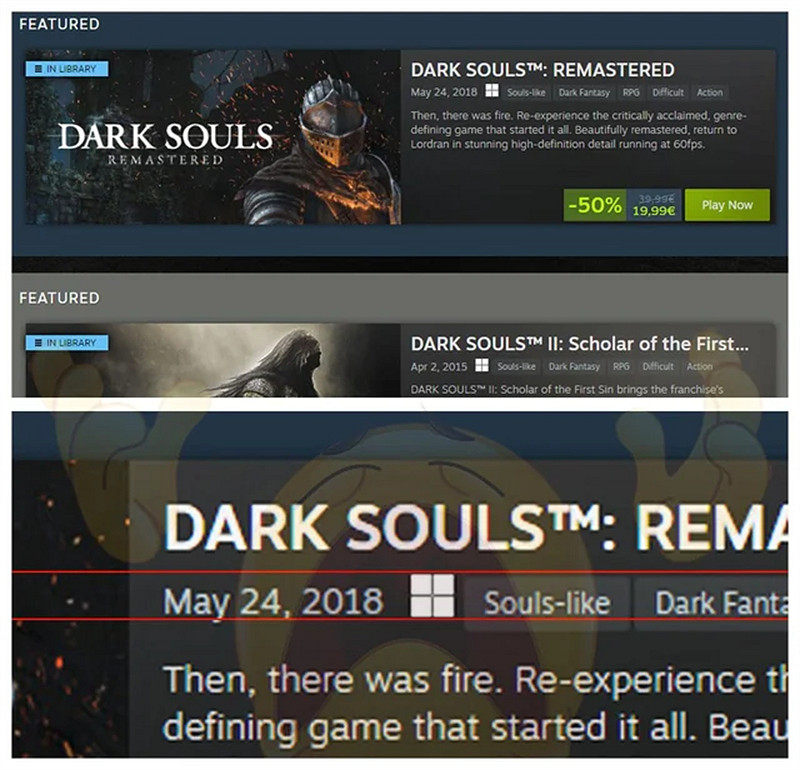Click the Dark Fantasy tag under Dark Souls II

[x=574, y=366]
